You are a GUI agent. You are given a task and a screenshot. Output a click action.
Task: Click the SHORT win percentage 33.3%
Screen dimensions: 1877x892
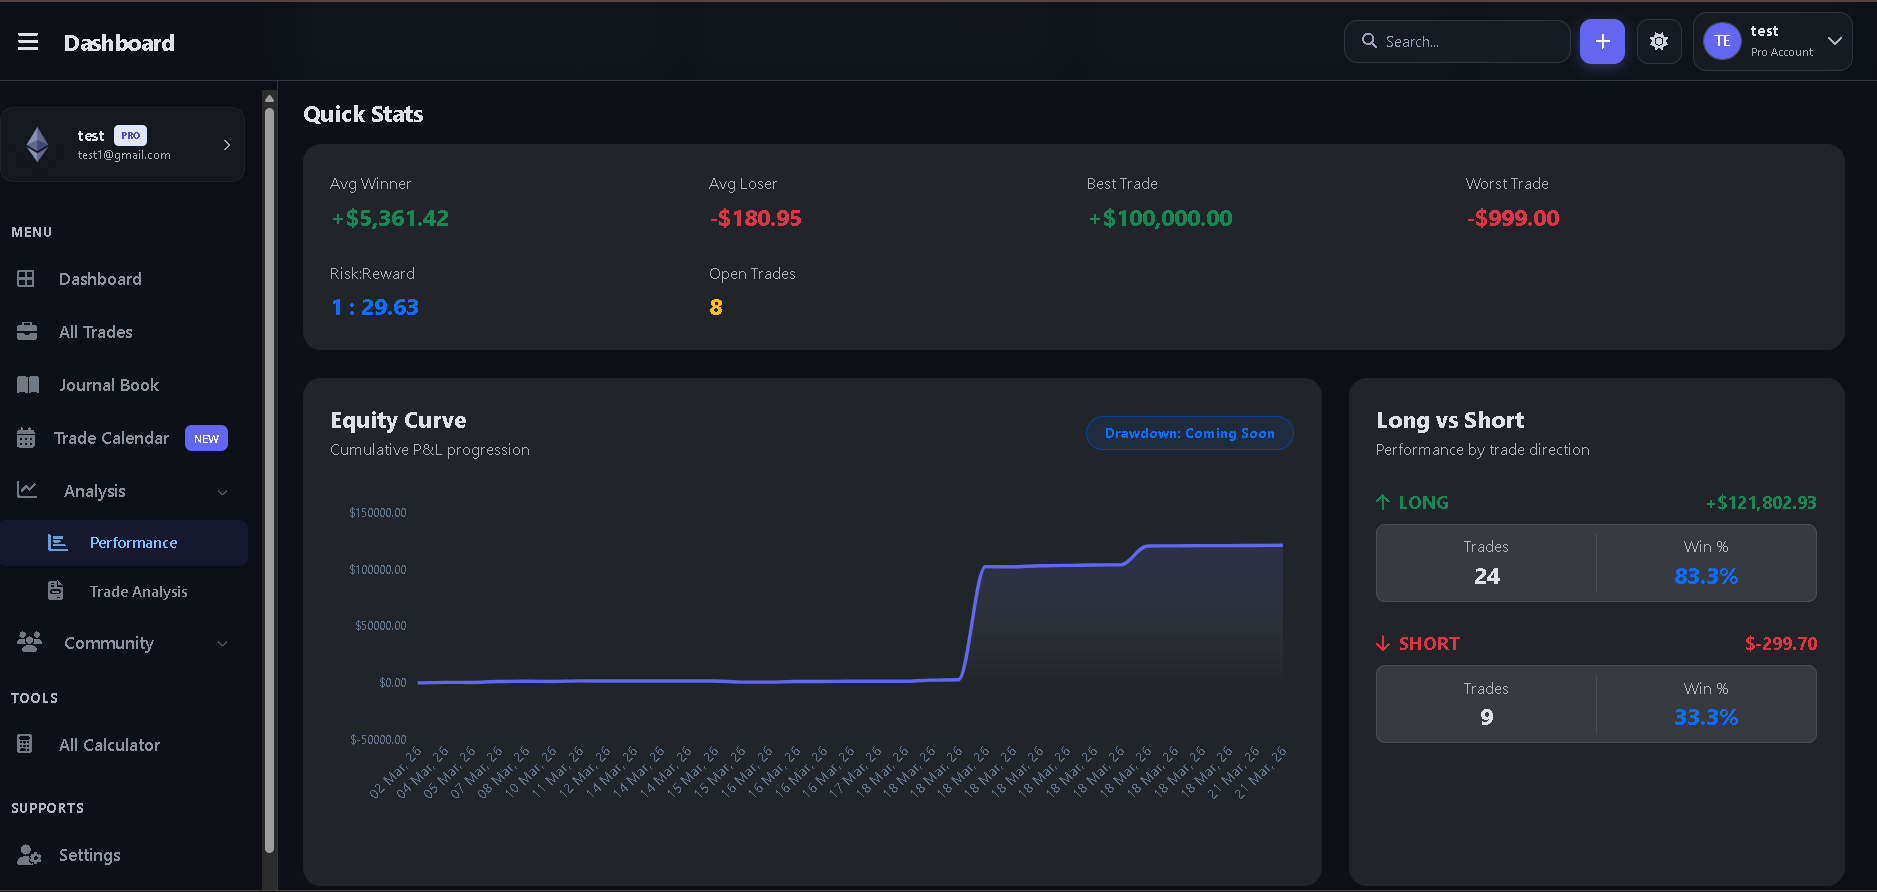(1706, 717)
